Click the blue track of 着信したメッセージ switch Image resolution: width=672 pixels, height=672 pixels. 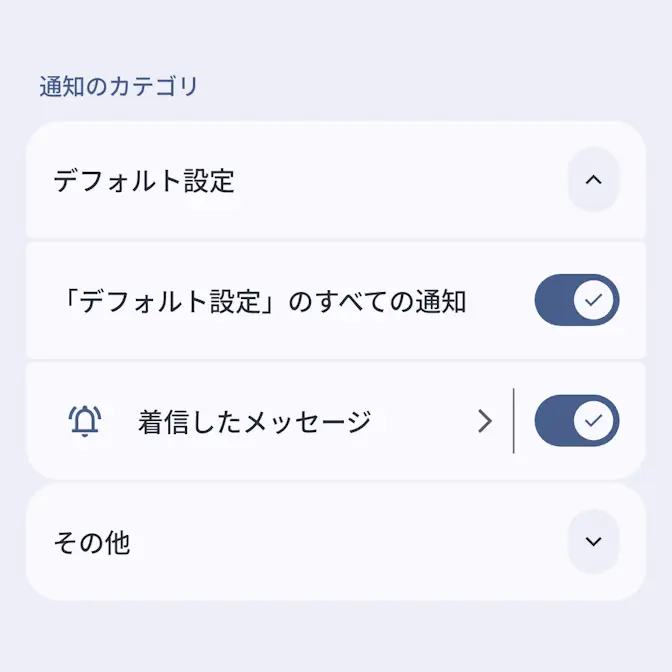click(x=554, y=421)
